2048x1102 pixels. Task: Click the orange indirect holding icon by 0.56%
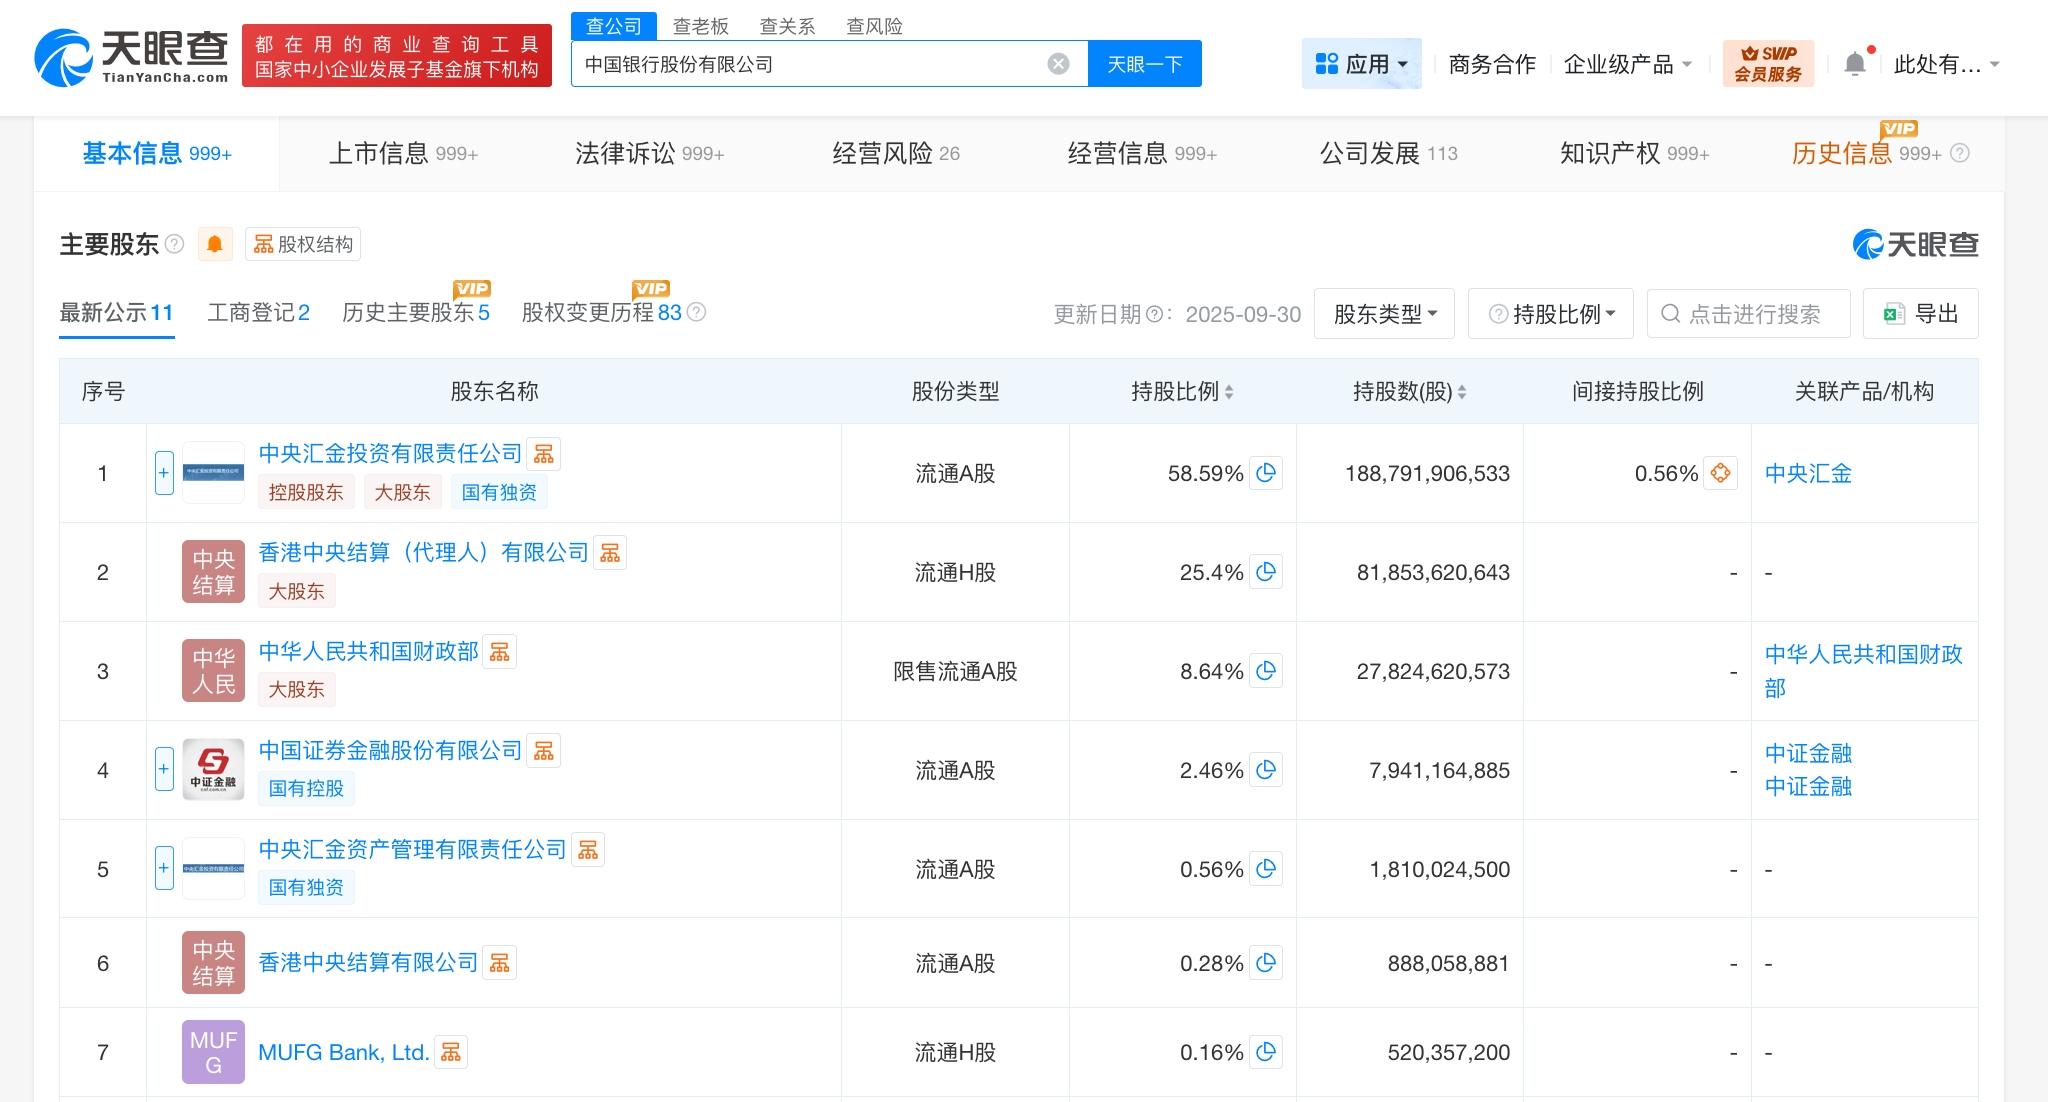[x=1720, y=473]
